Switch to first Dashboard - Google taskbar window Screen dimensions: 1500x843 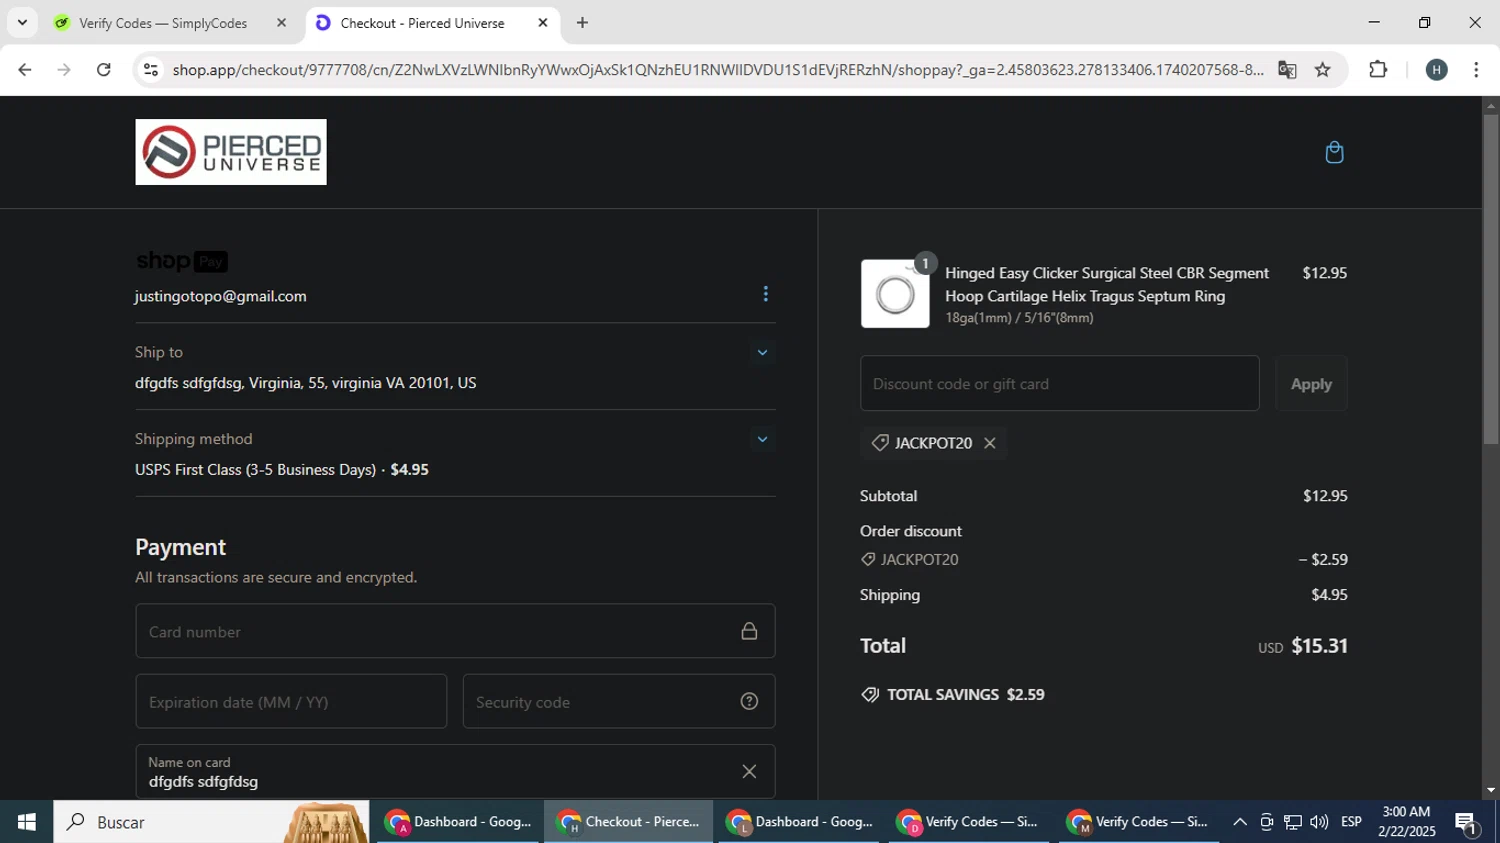(459, 822)
